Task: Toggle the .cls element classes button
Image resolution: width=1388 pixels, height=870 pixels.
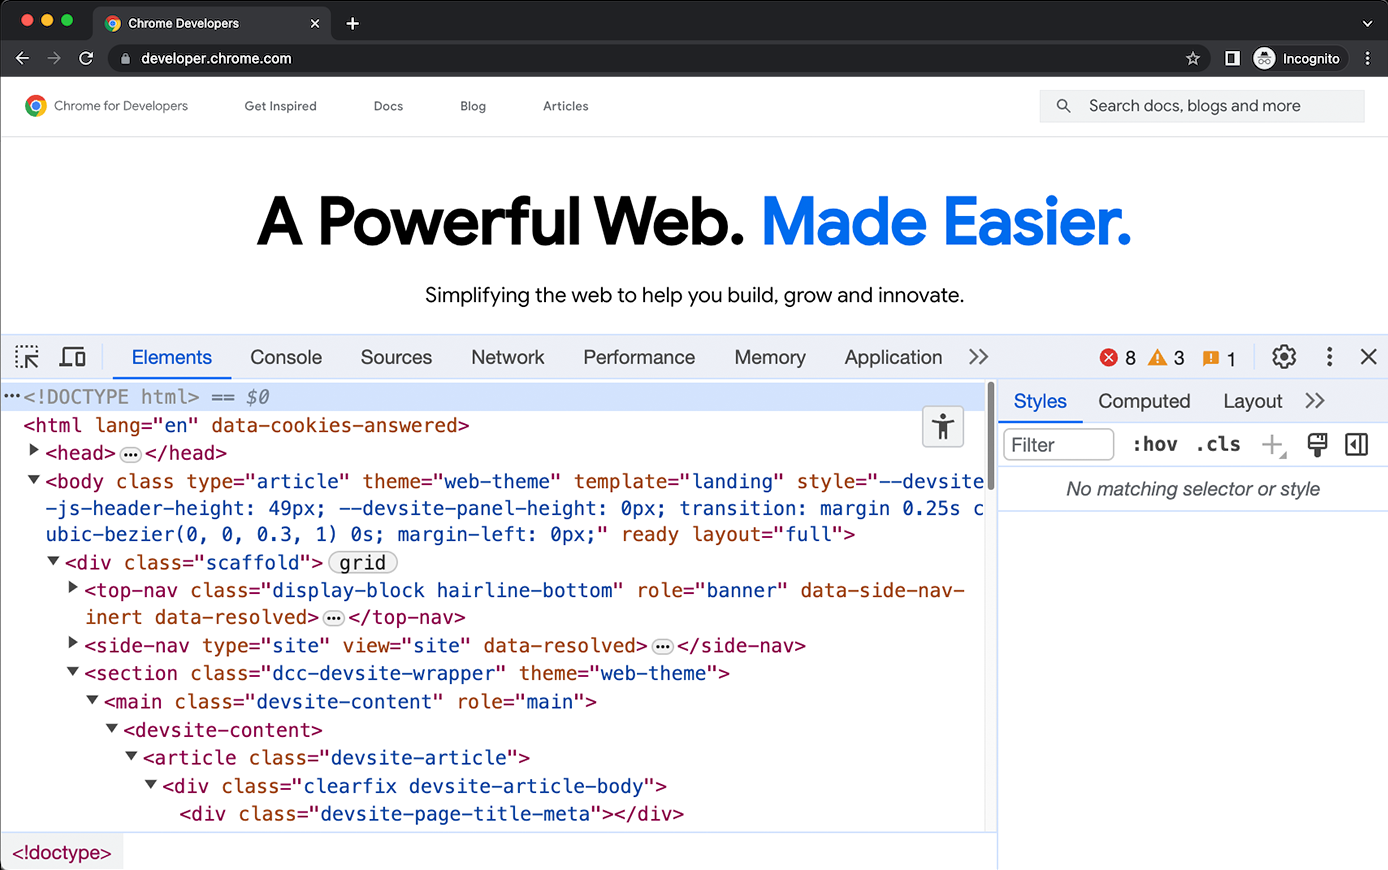Action: (1218, 445)
